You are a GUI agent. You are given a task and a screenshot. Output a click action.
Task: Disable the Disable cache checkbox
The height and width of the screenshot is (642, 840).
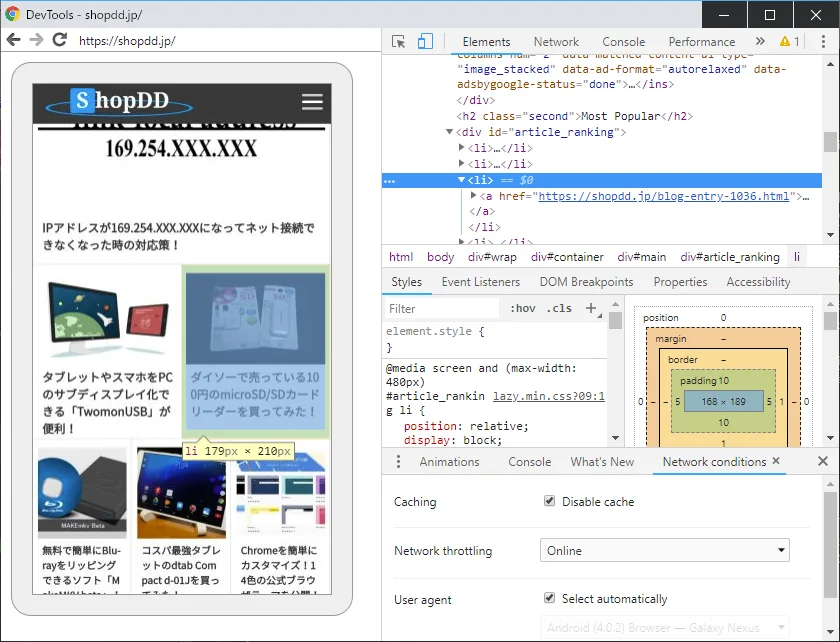(549, 501)
